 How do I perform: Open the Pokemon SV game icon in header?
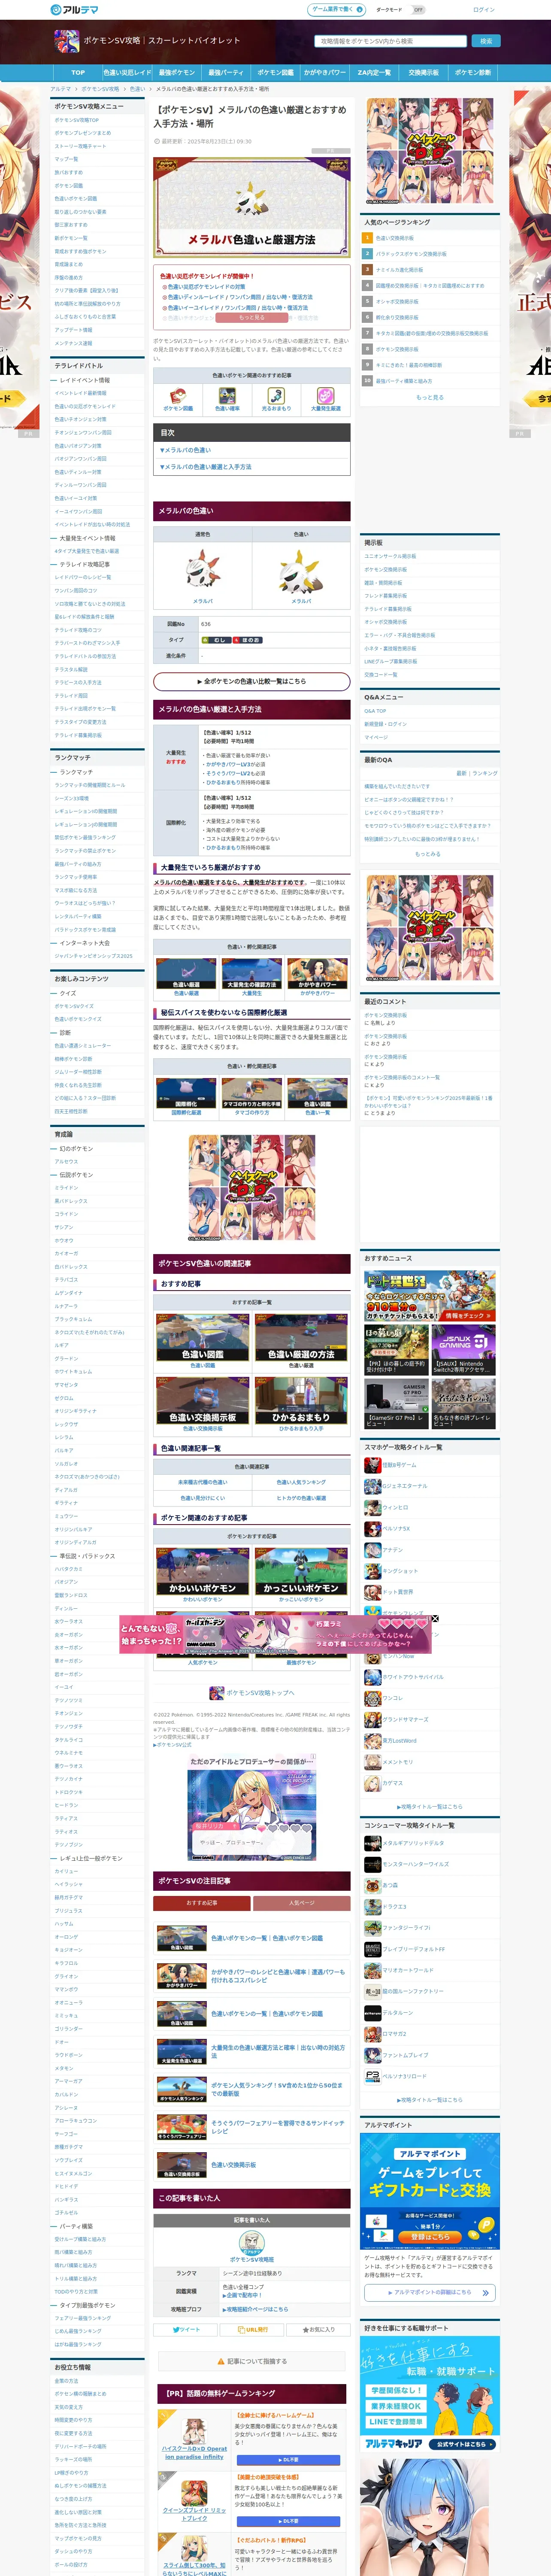pyautogui.click(x=67, y=41)
